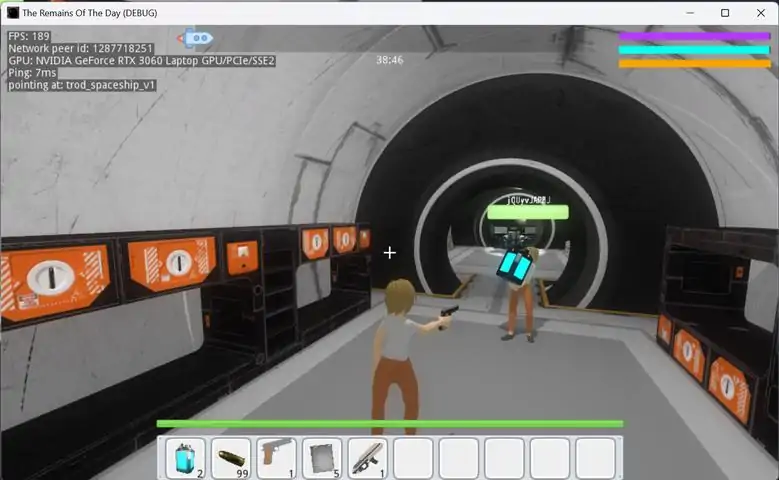The width and height of the screenshot is (779, 480).
Task: Click the purple status bar
Action: pos(694,36)
